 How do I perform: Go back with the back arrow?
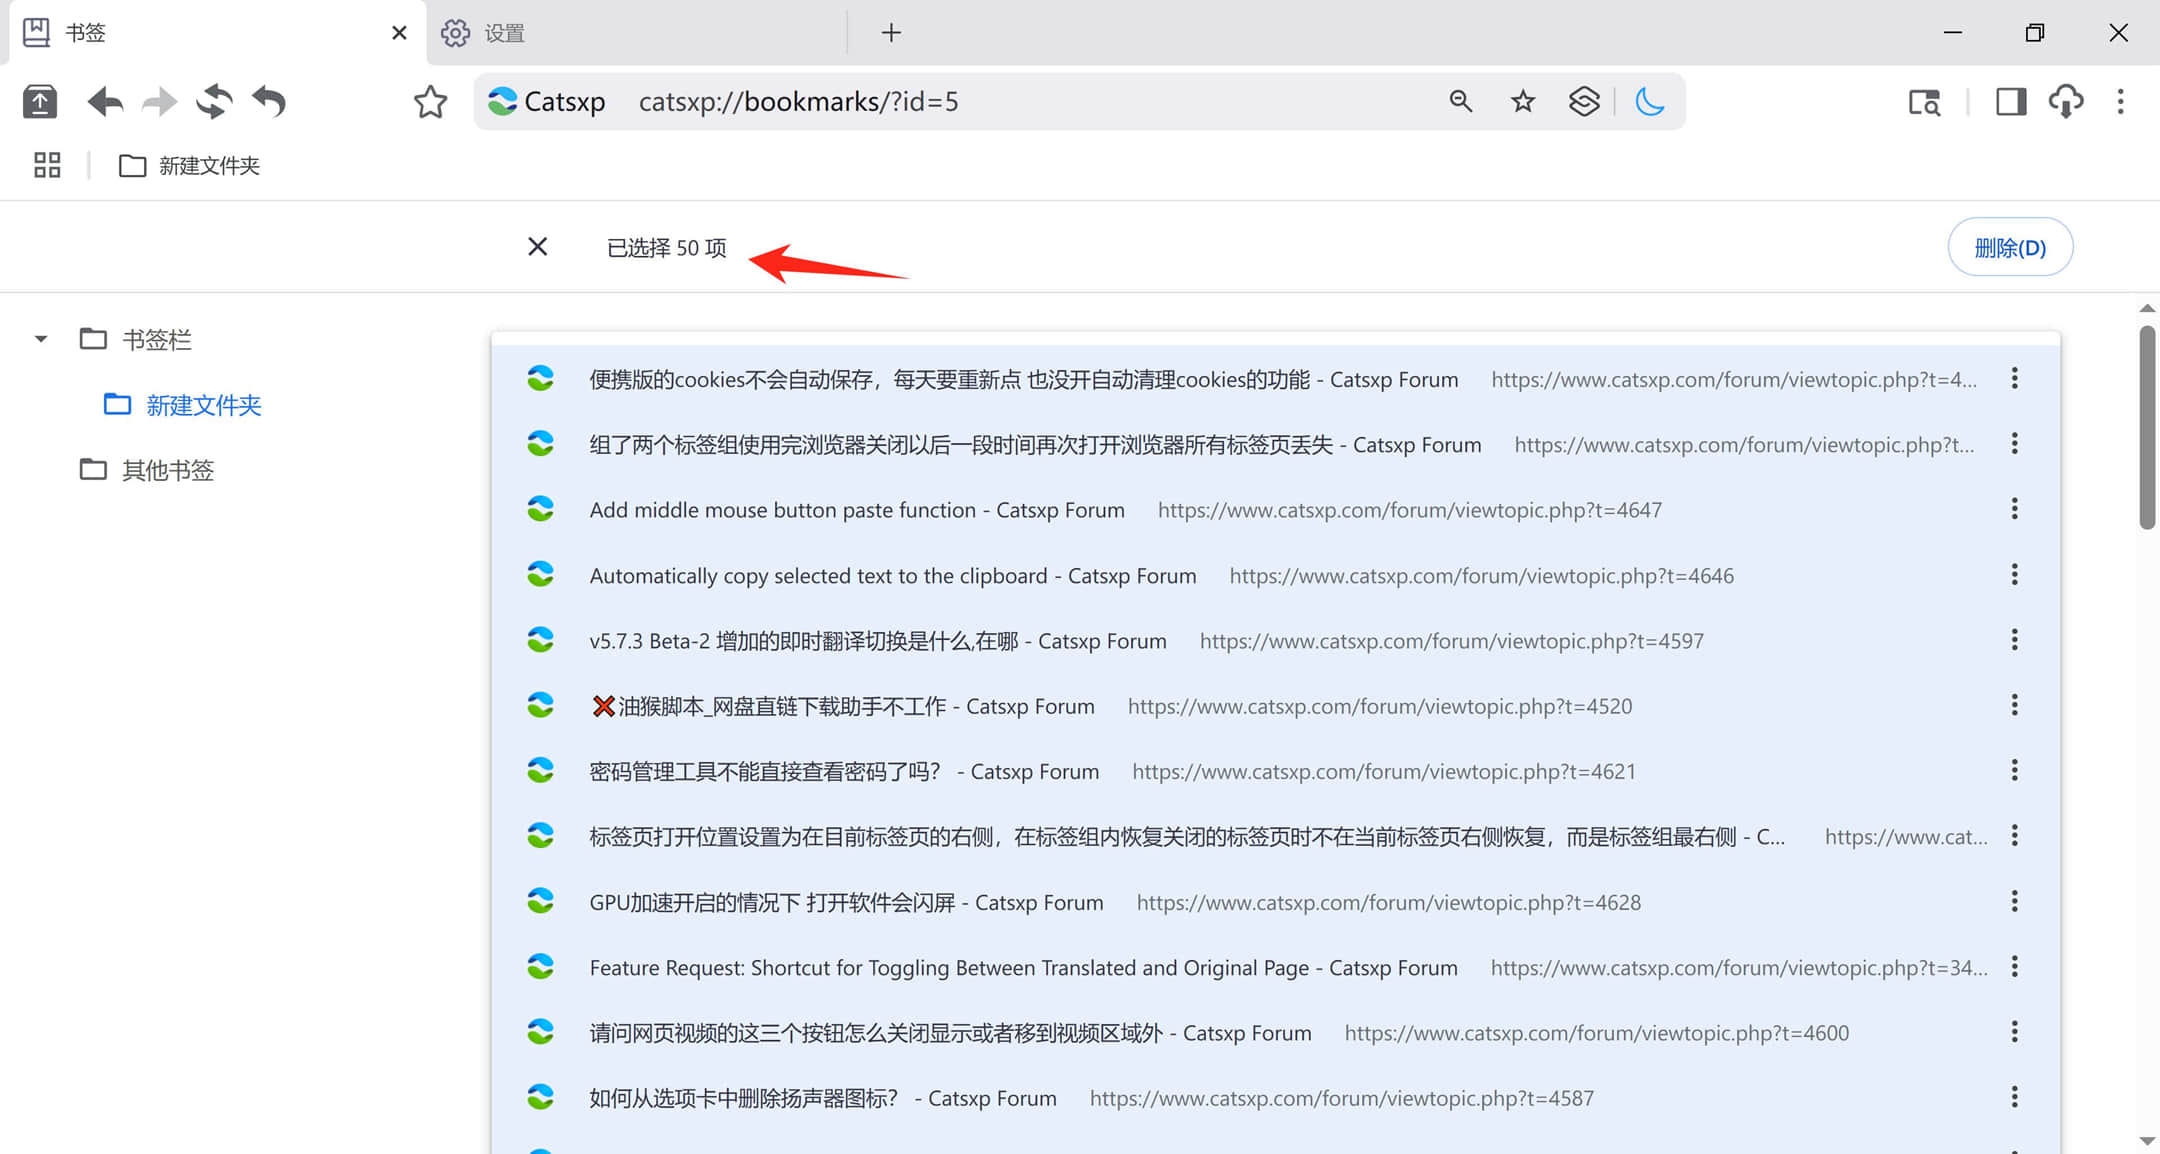point(105,102)
